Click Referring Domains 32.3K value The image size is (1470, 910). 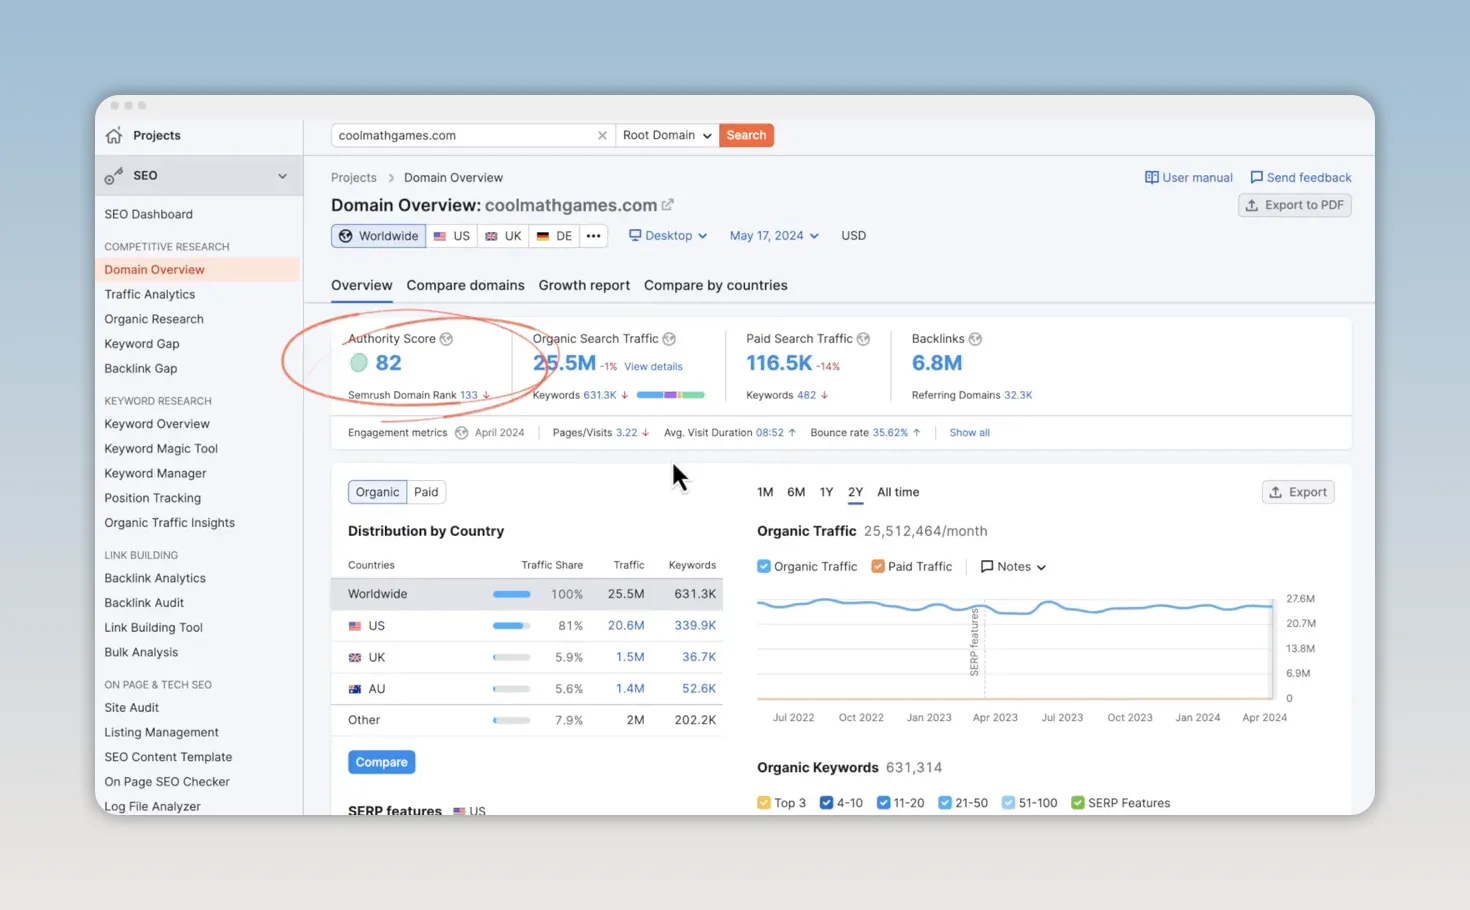tap(1018, 395)
